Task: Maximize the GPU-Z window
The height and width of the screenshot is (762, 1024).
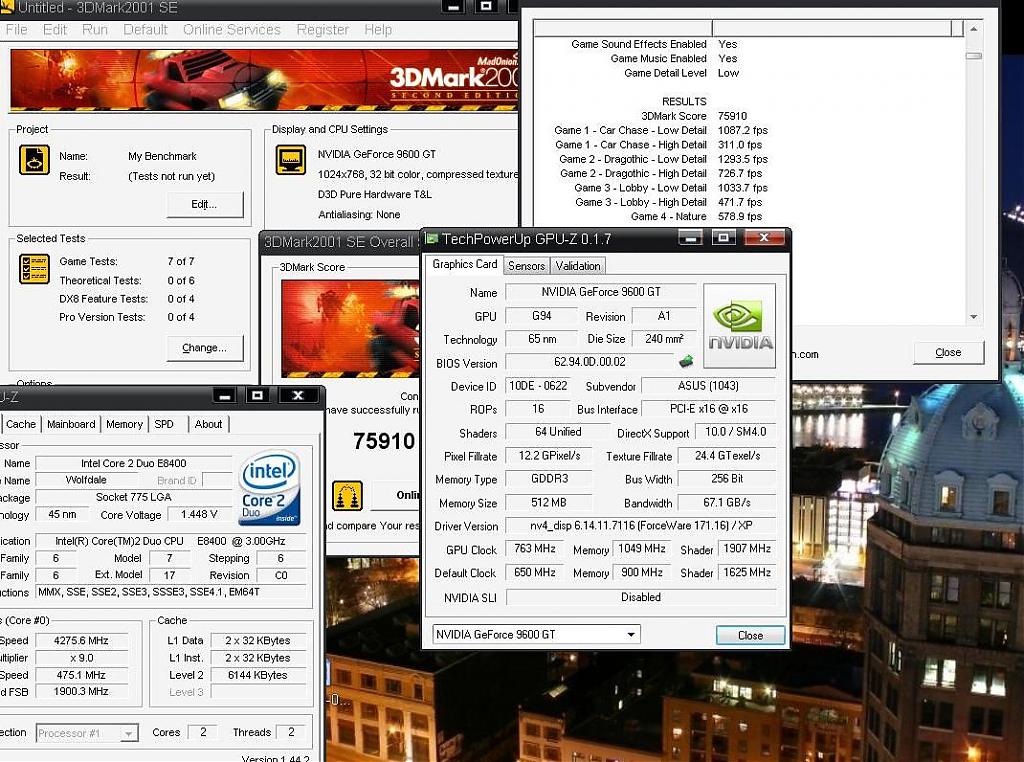Action: [723, 238]
